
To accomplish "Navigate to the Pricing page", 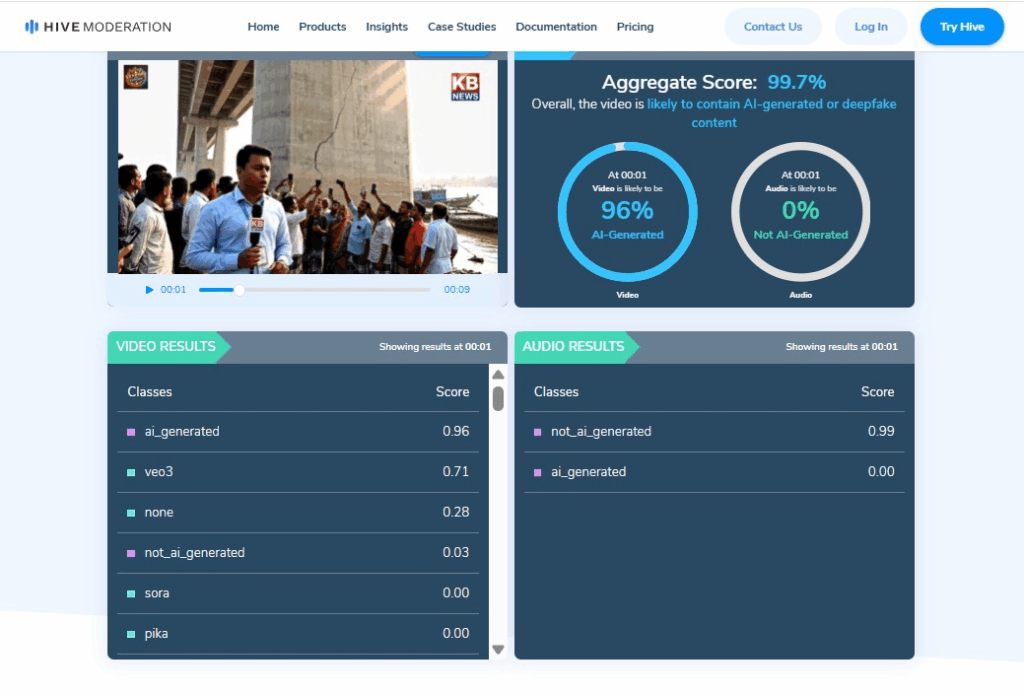I will coord(635,27).
